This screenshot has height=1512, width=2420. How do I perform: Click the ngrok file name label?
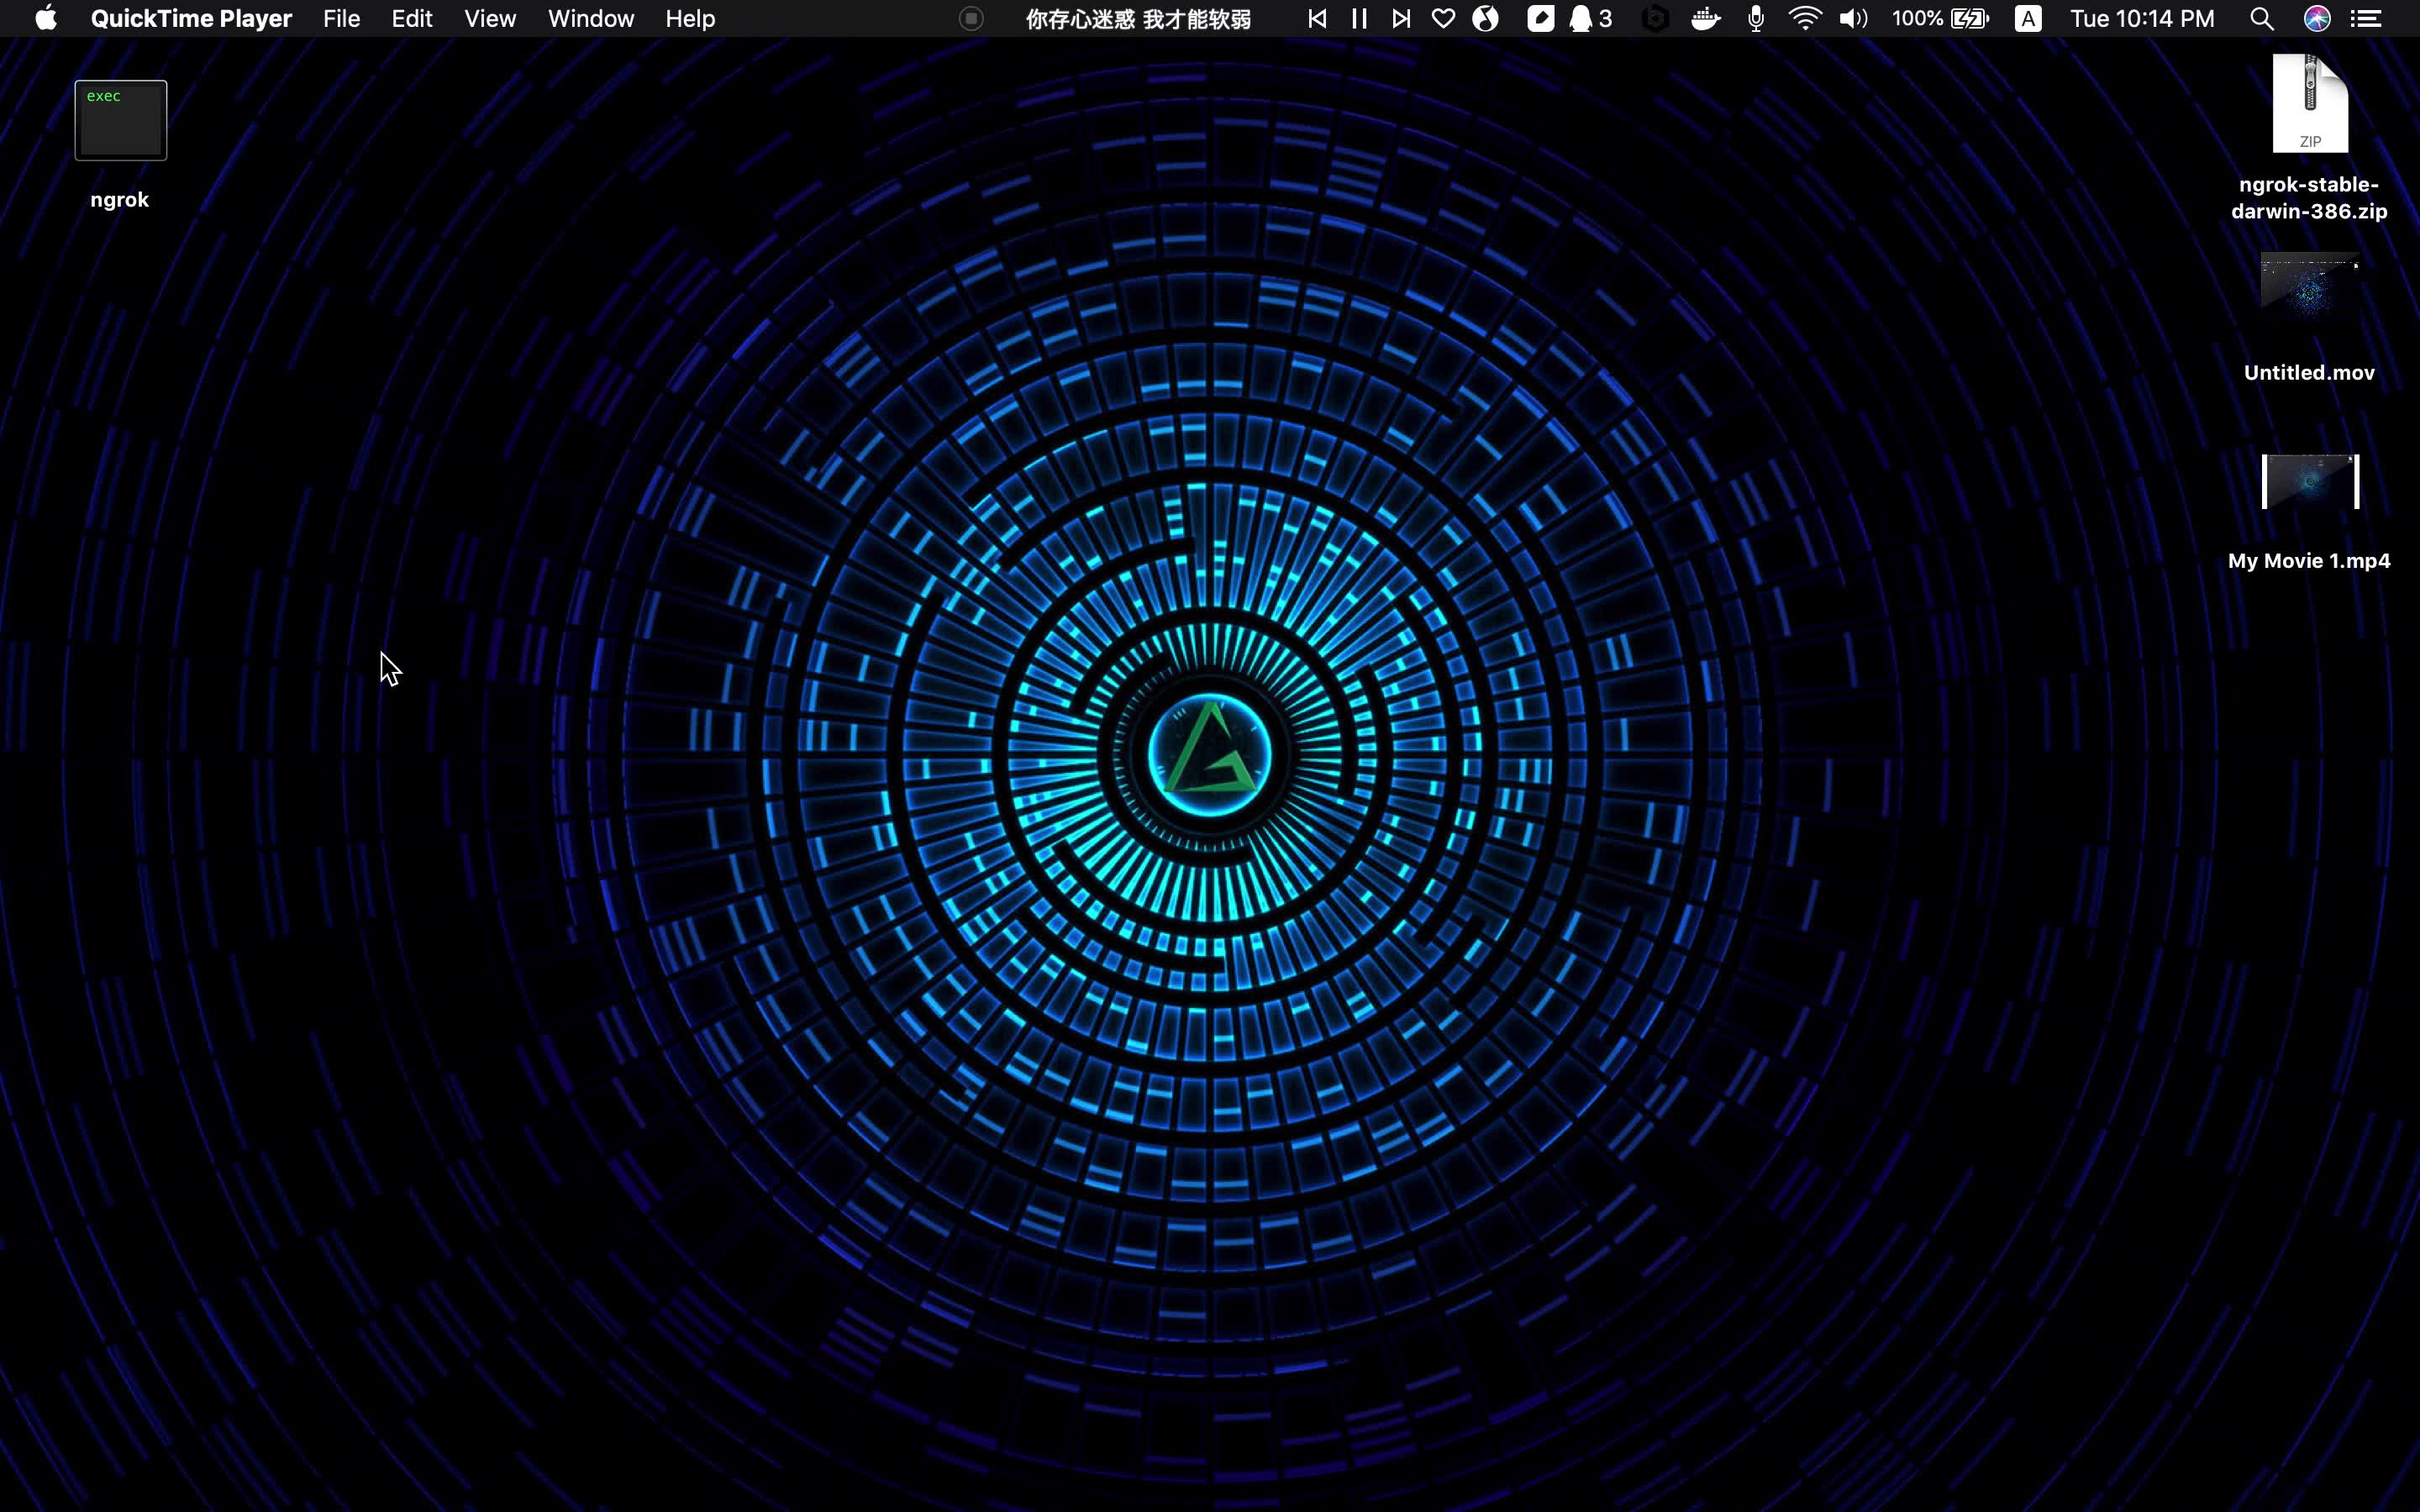coord(119,200)
